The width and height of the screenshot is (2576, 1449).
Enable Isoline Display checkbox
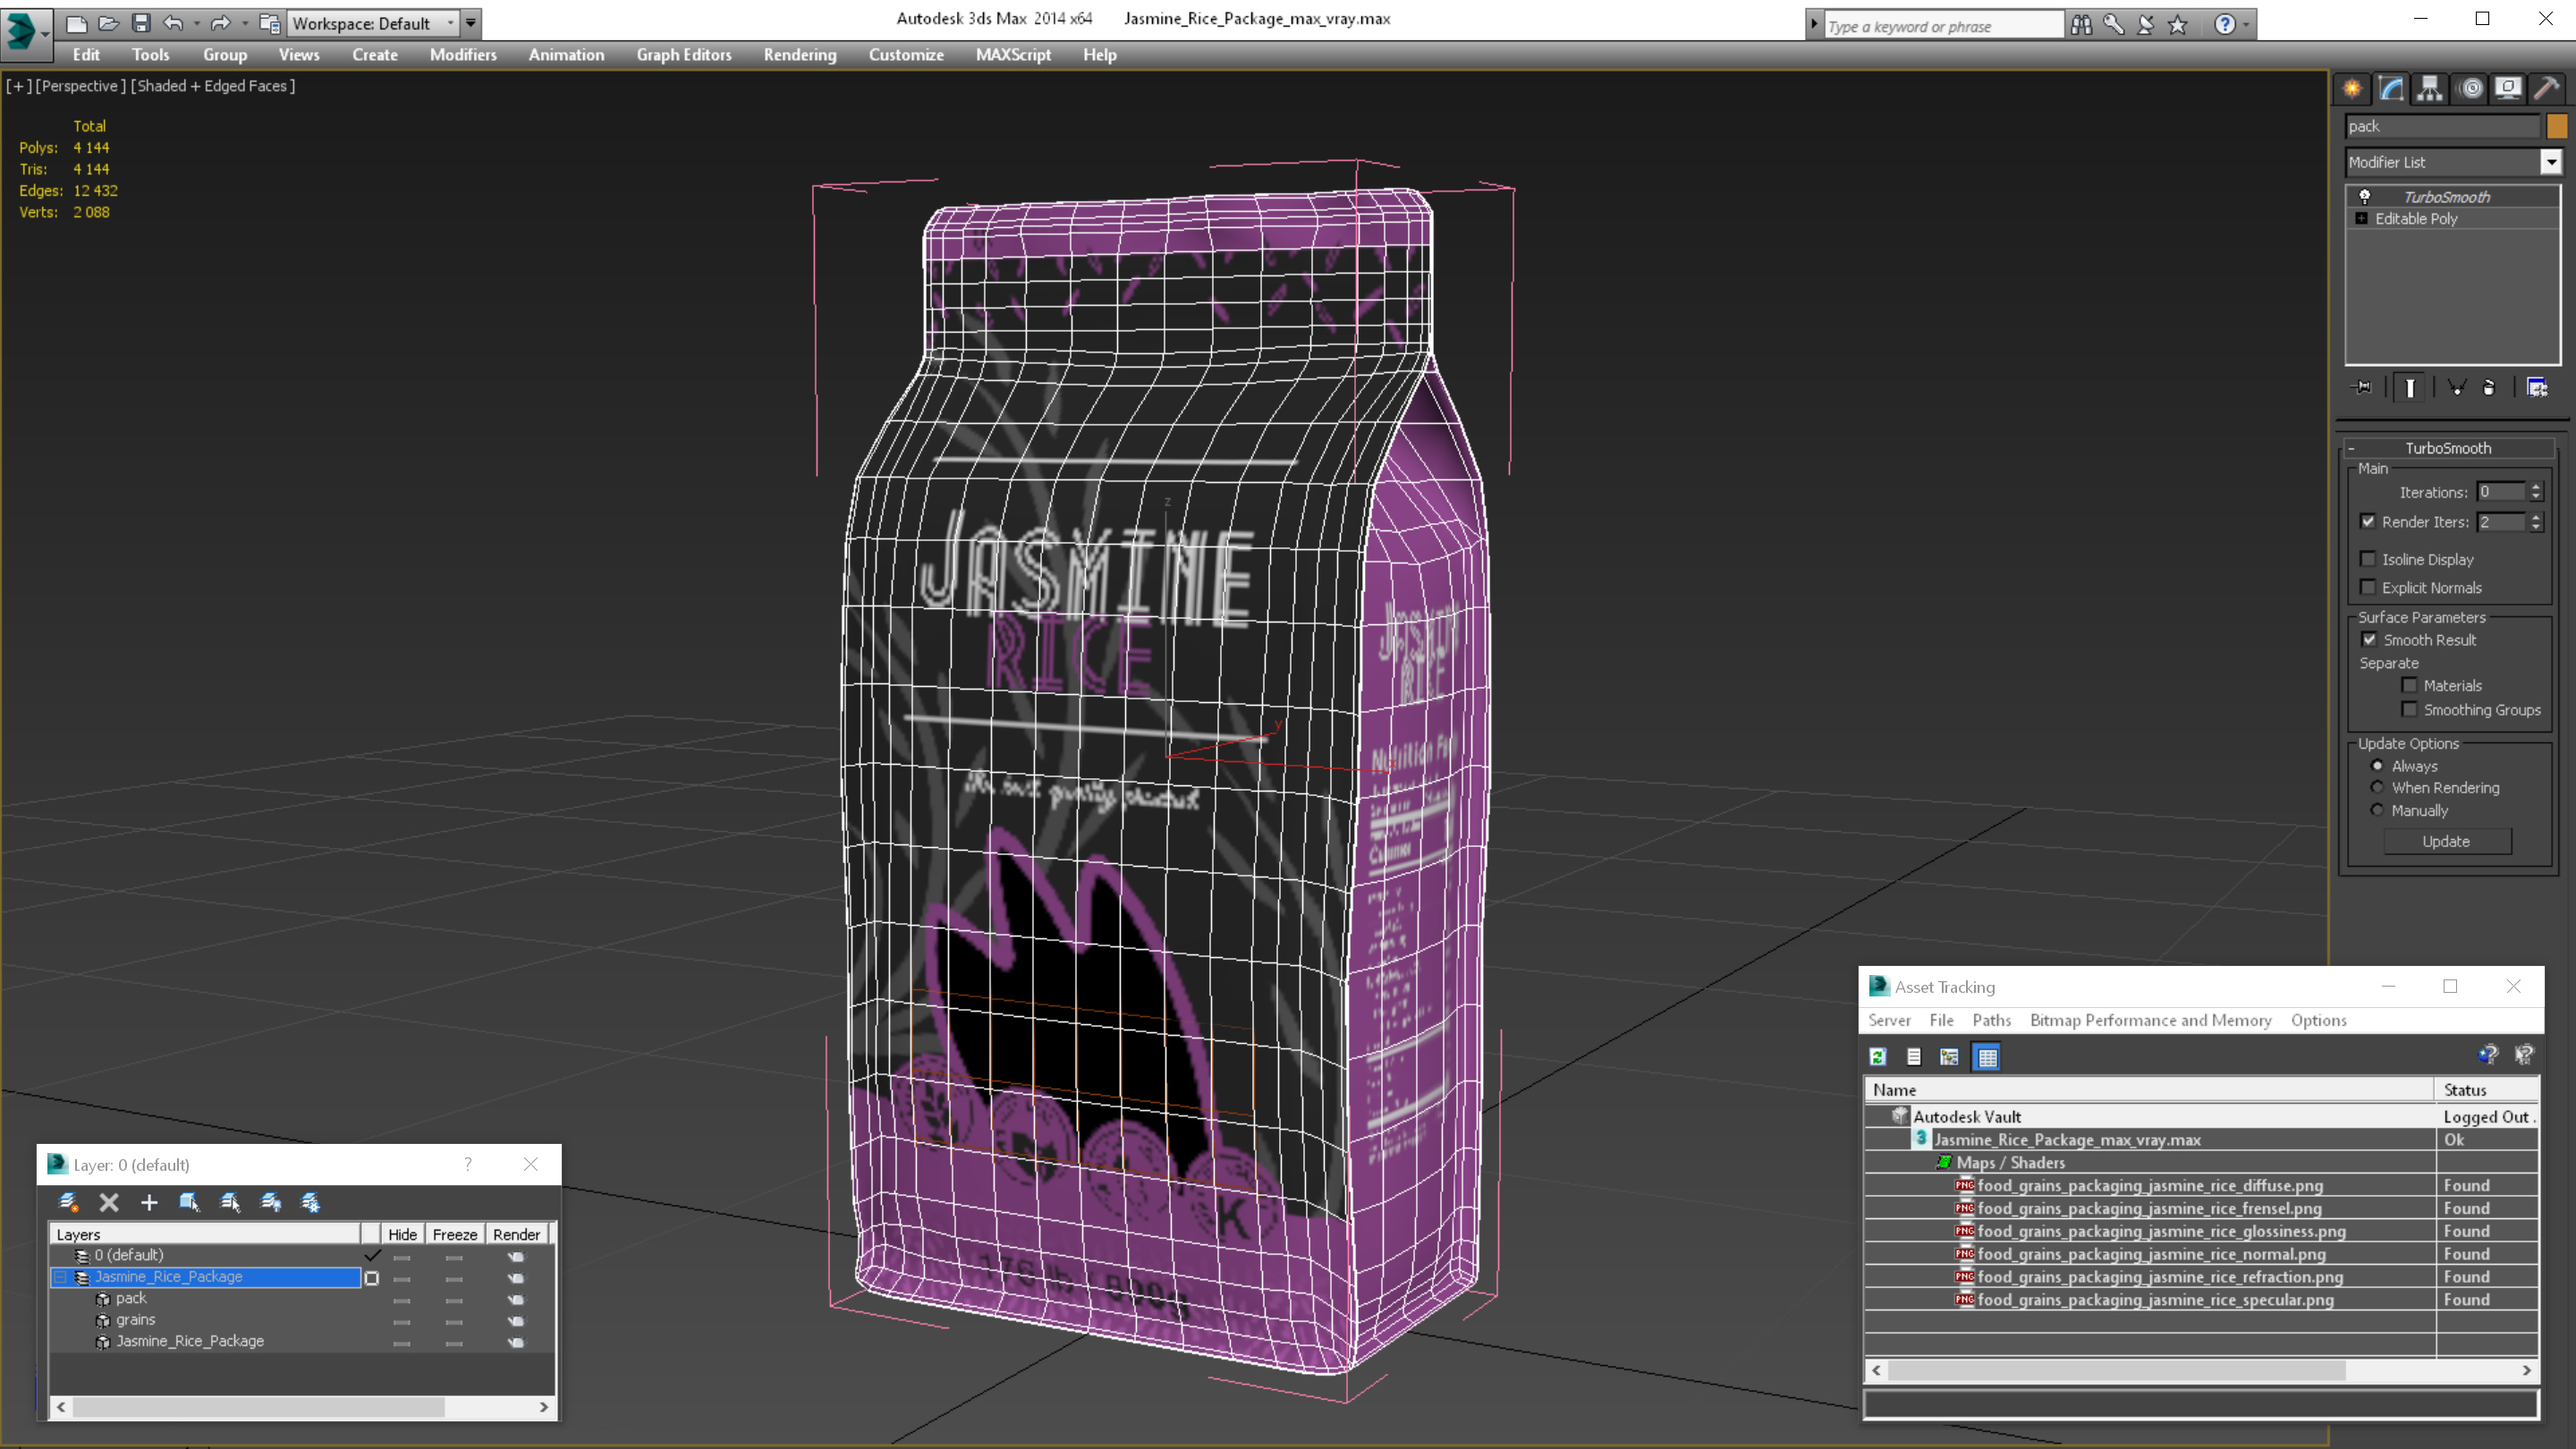(2368, 559)
